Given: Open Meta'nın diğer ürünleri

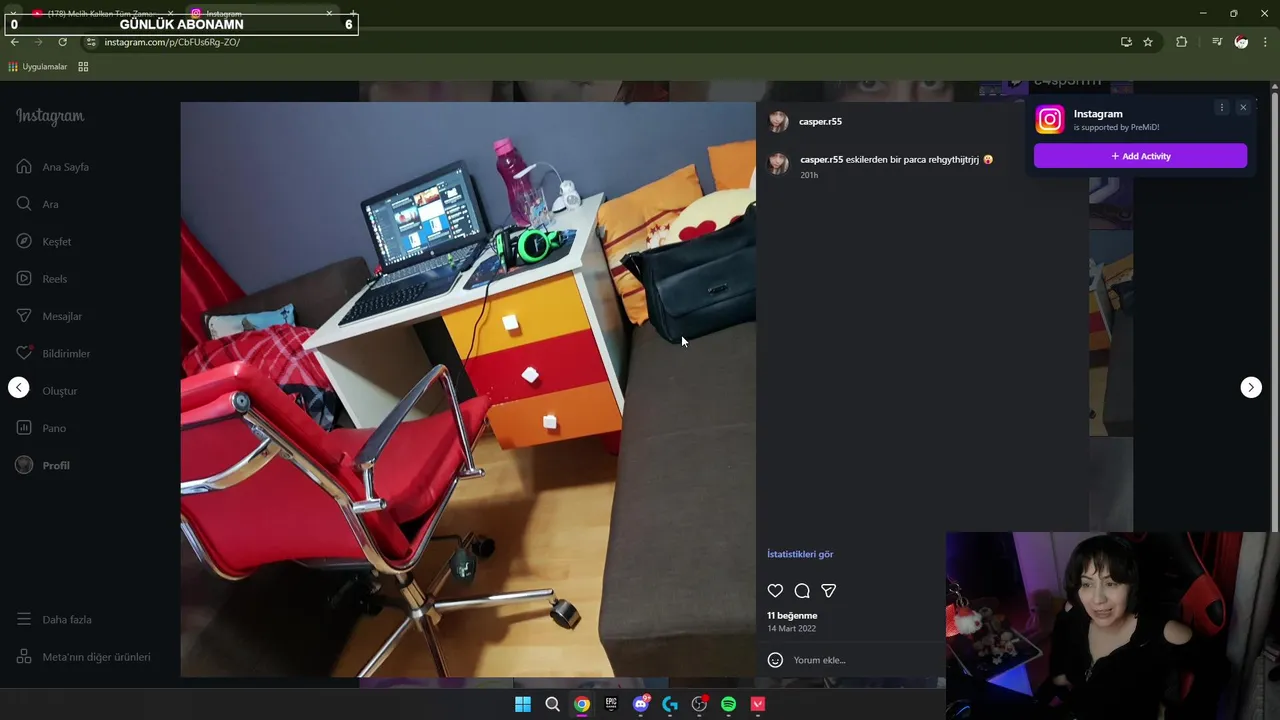Looking at the screenshot, I should click(x=83, y=657).
